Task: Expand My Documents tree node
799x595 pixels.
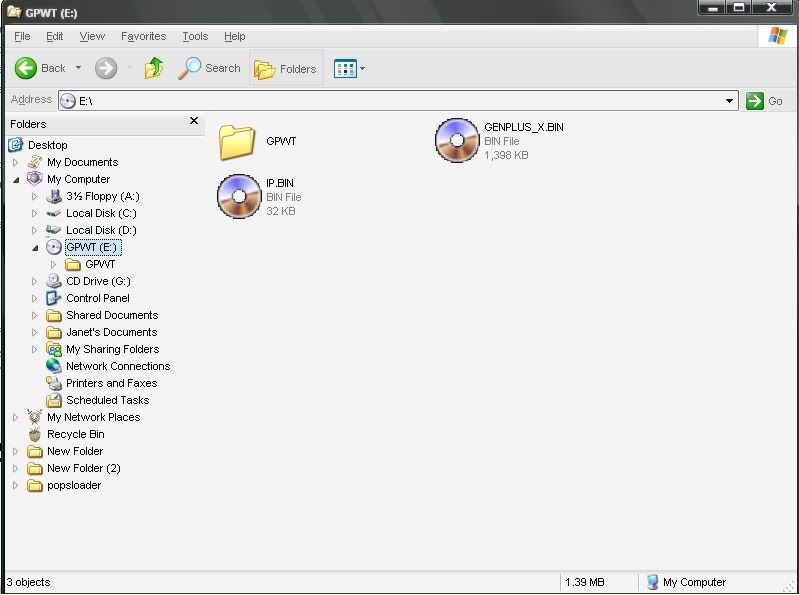Action: tap(15, 163)
